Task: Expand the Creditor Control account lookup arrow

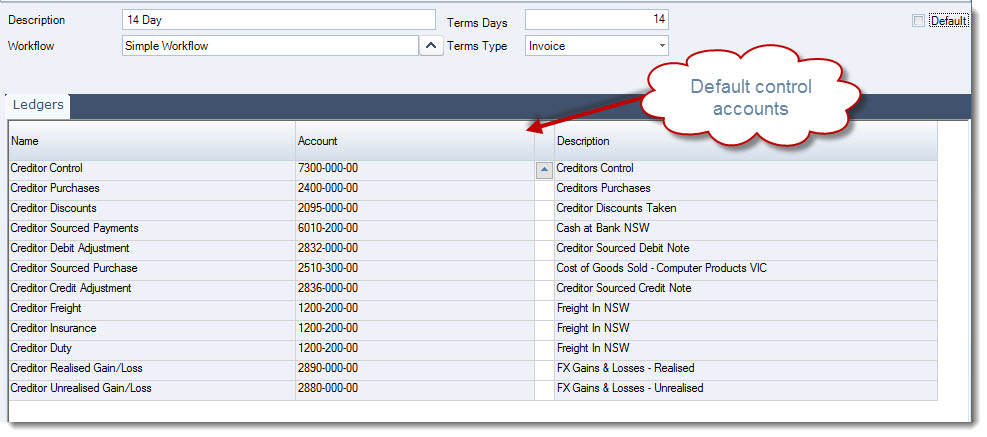Action: [543, 170]
